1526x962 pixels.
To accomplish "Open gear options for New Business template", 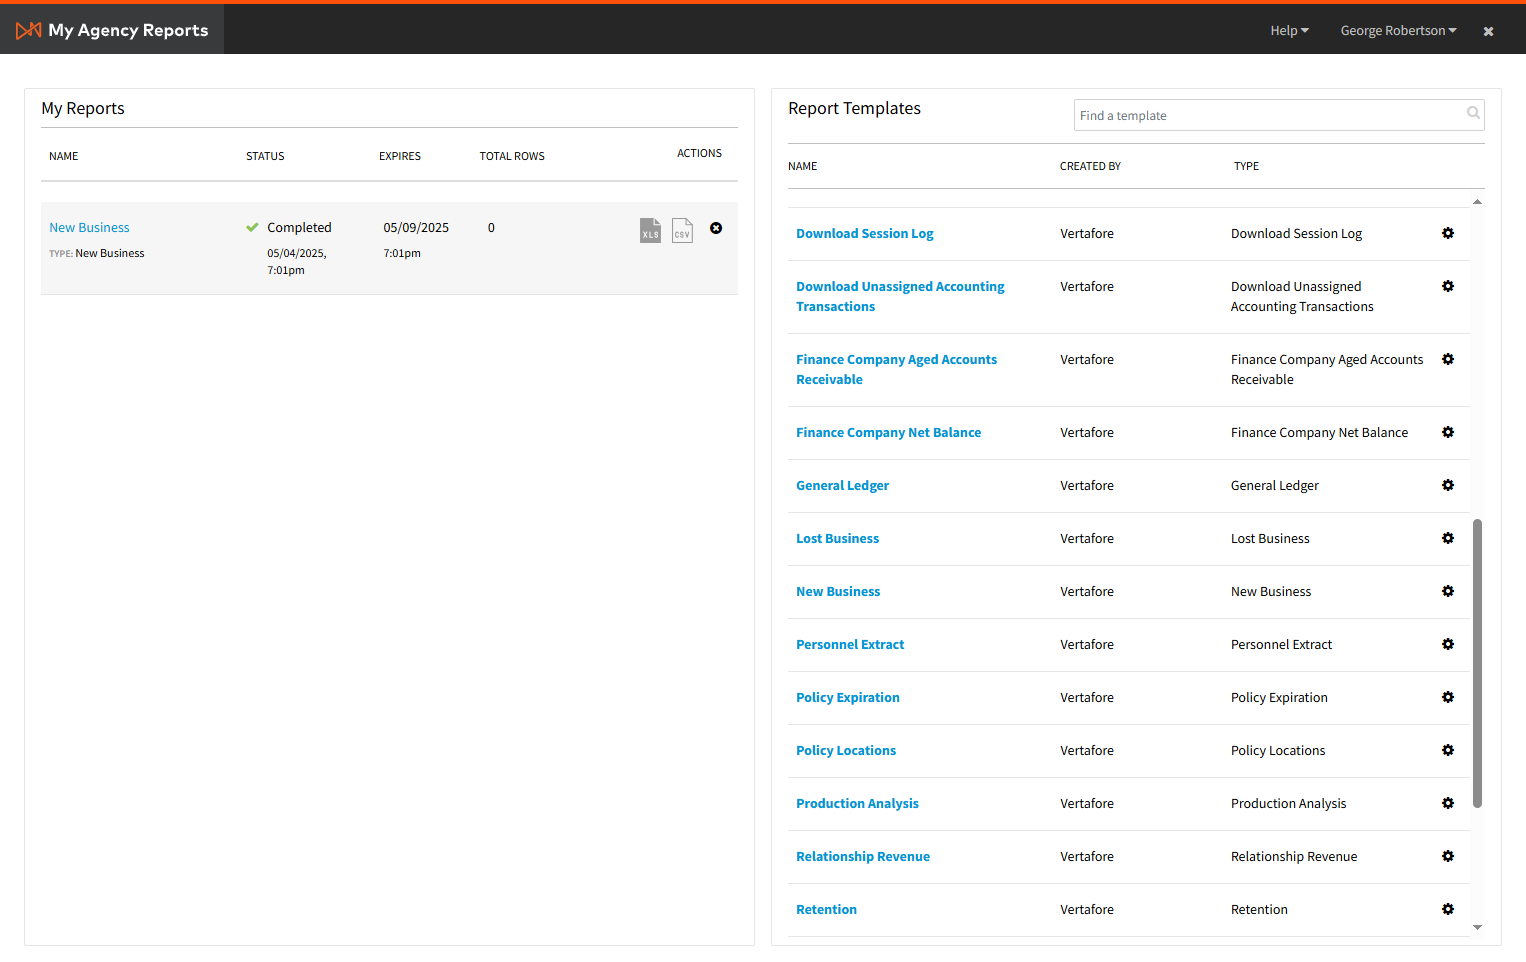I will (x=1448, y=591).
